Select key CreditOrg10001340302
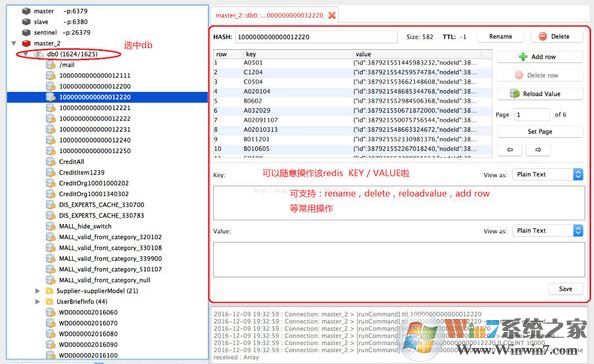594x364 pixels. pos(94,194)
